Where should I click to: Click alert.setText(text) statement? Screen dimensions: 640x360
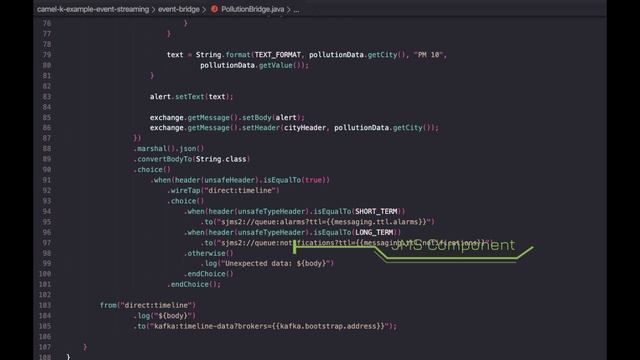coord(191,97)
